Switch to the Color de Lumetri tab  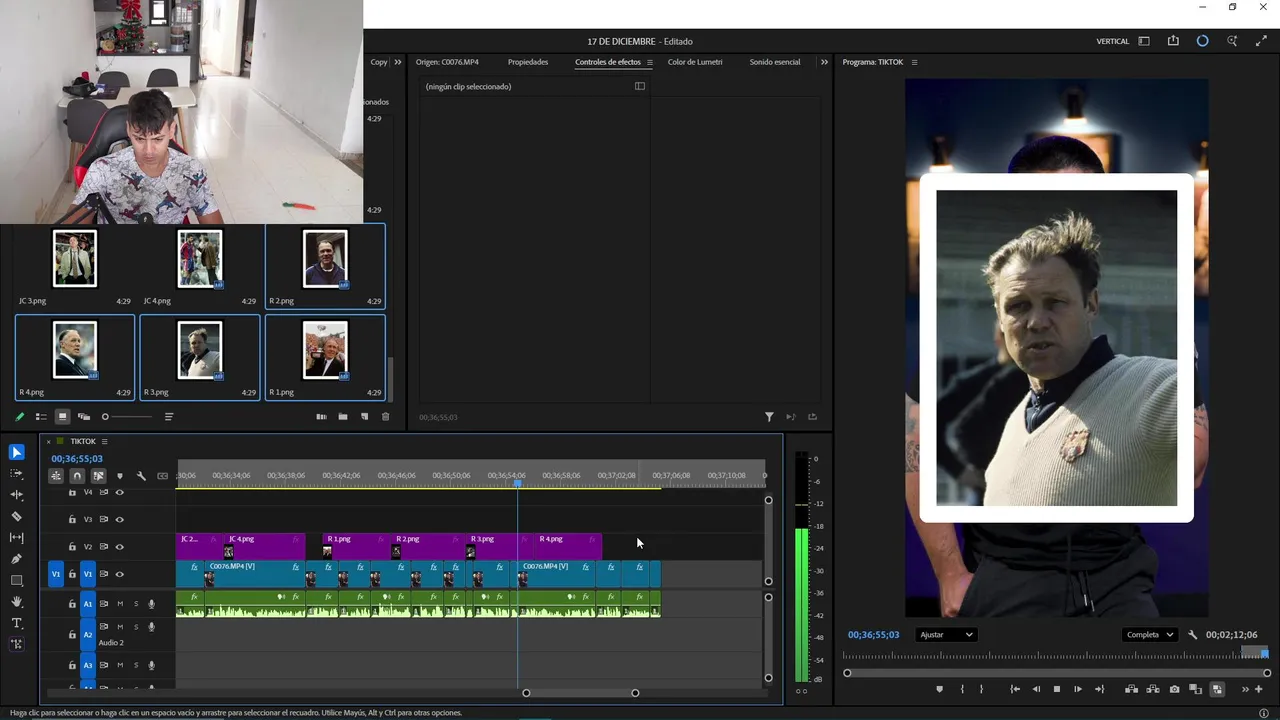[x=695, y=62]
